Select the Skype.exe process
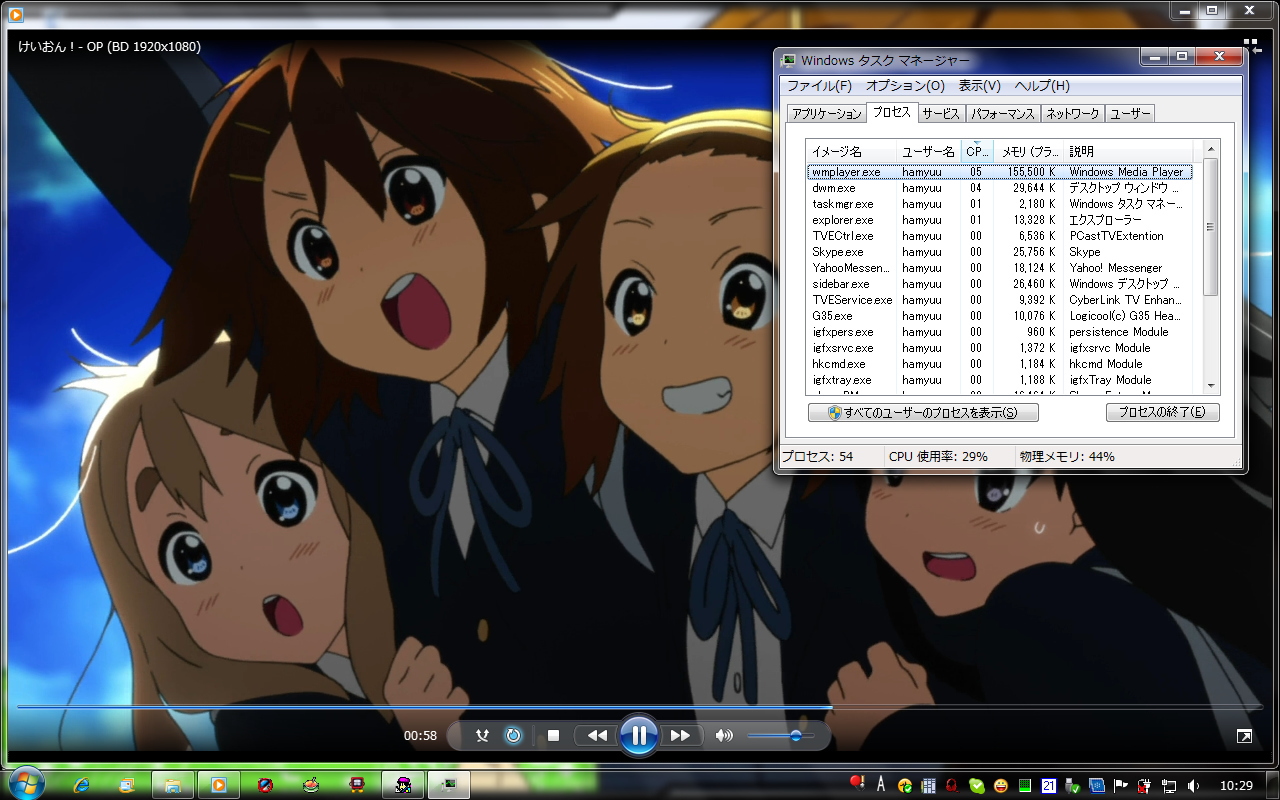Viewport: 1280px width, 800px height. pyautogui.click(x=1000, y=252)
